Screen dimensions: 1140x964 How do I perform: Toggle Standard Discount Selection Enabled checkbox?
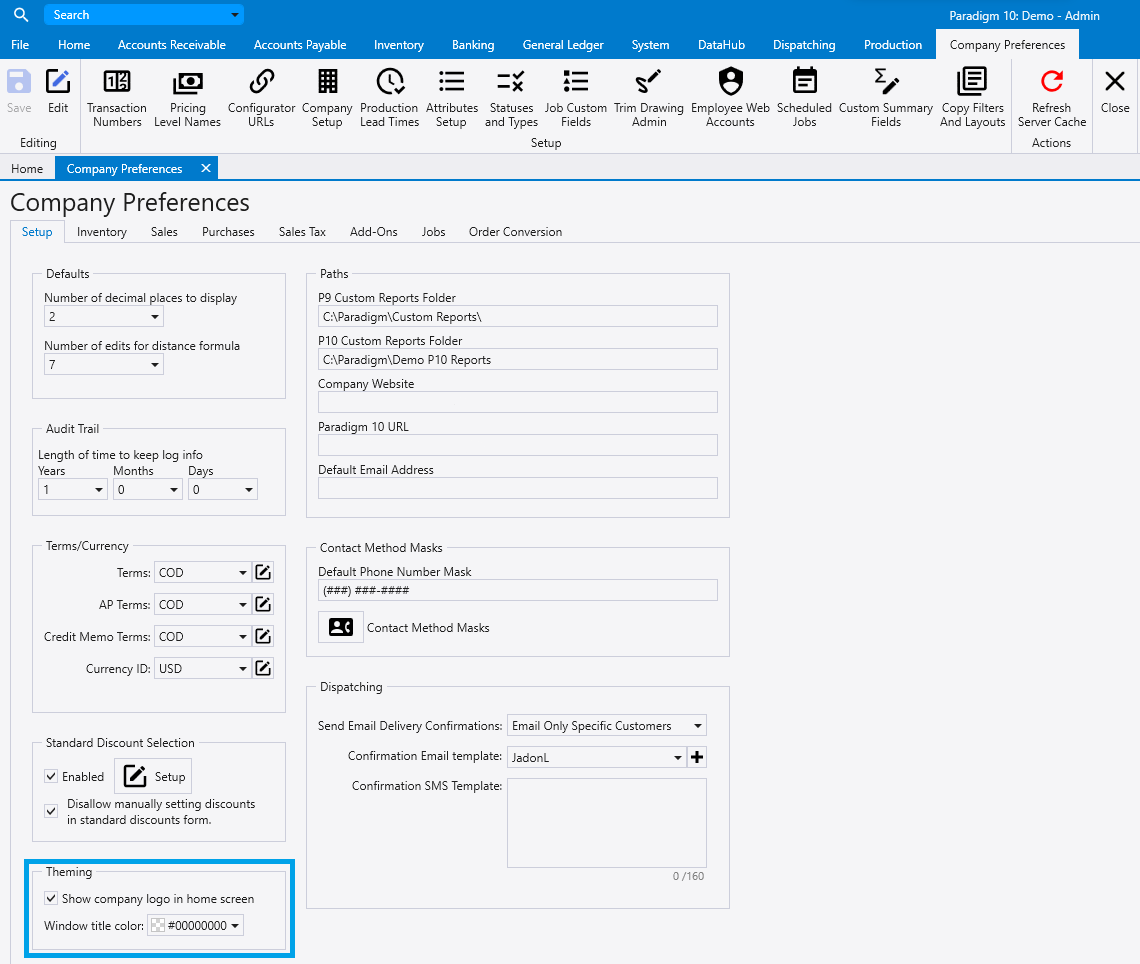click(51, 776)
